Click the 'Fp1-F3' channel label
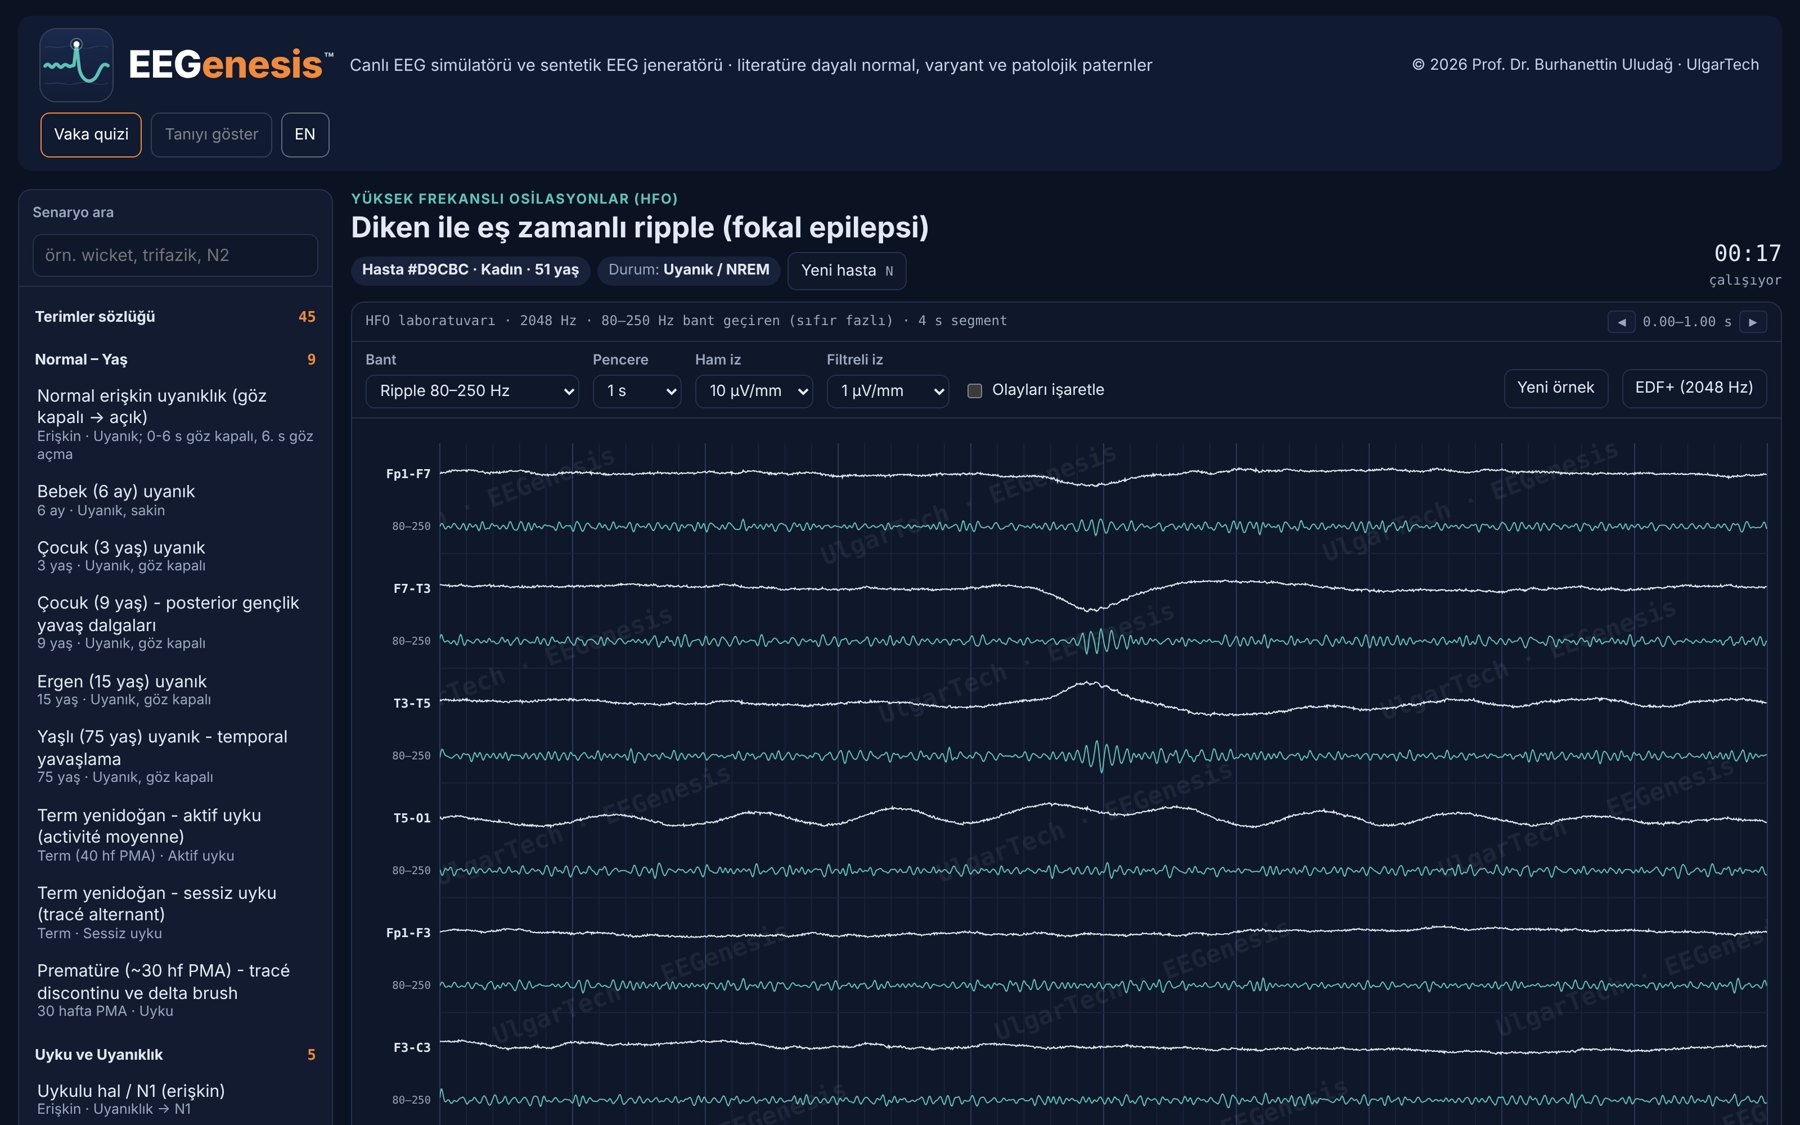The image size is (1800, 1125). [x=408, y=933]
